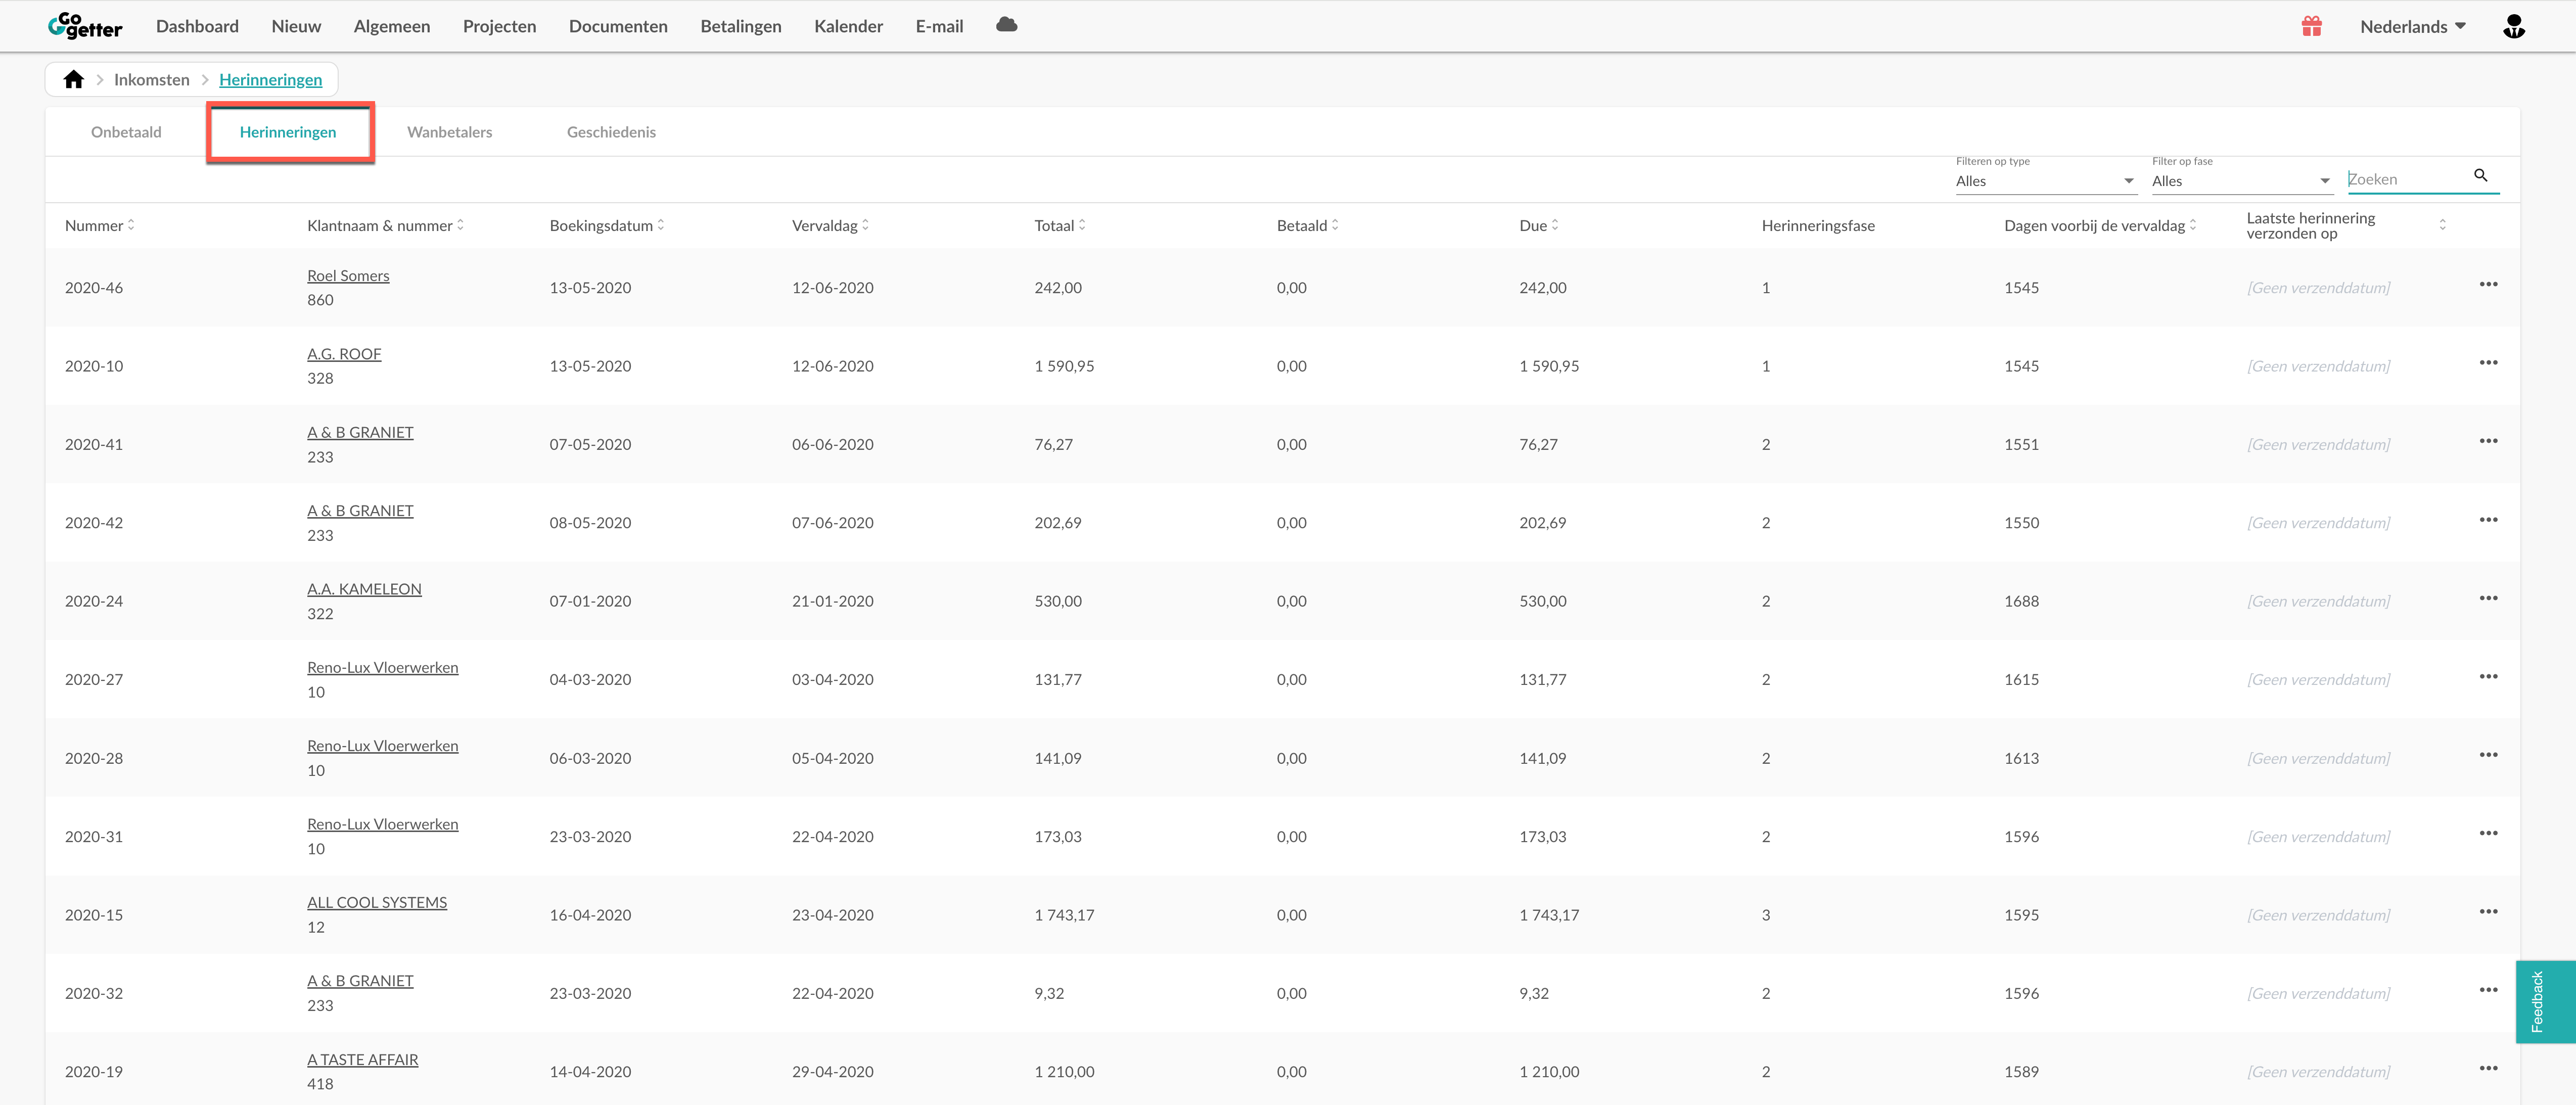Open actions menu for invoice 2020-46

2488,285
